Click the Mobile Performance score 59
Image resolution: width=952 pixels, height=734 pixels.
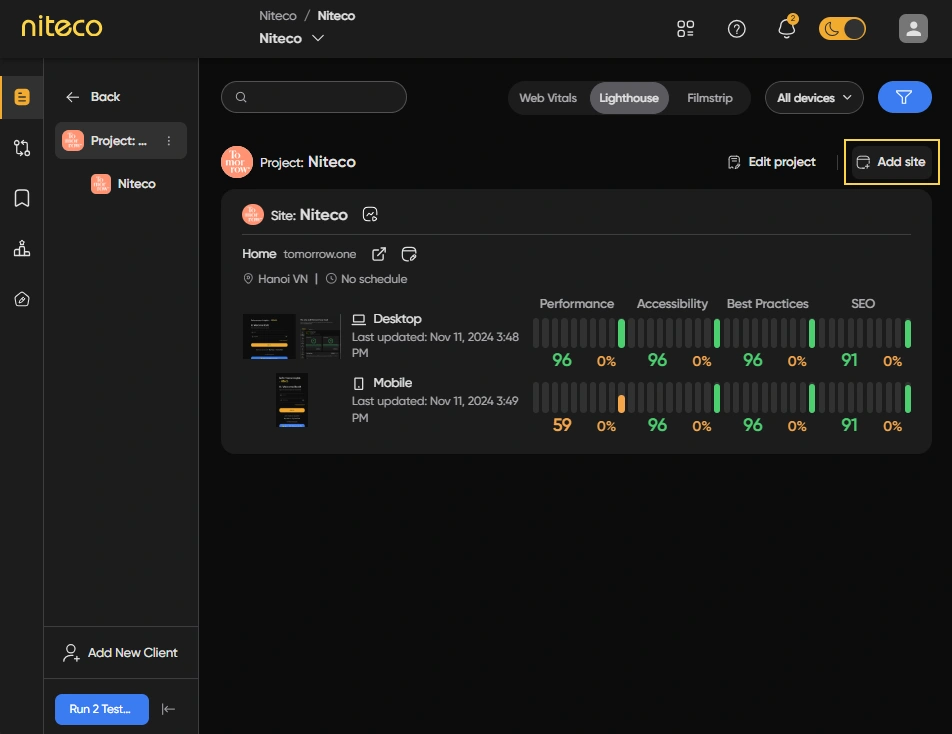(x=562, y=425)
